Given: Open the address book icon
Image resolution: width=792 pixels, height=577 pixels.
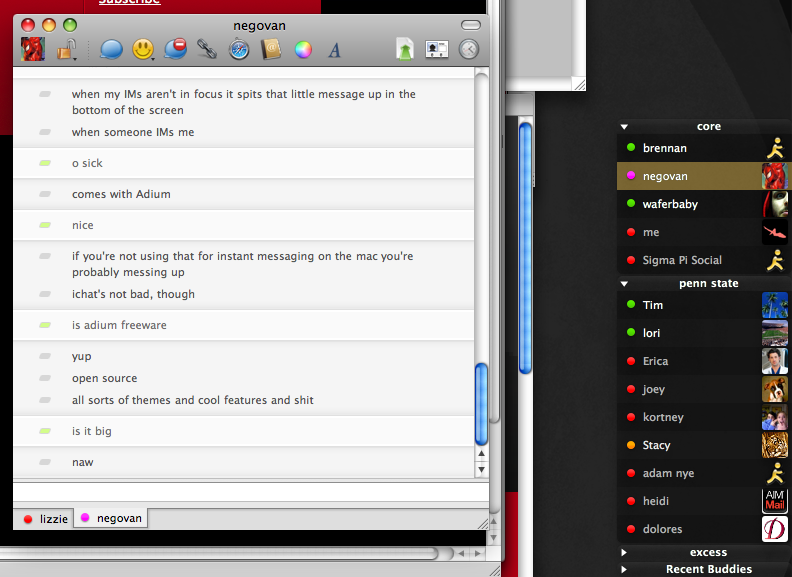Looking at the screenshot, I should [x=271, y=50].
